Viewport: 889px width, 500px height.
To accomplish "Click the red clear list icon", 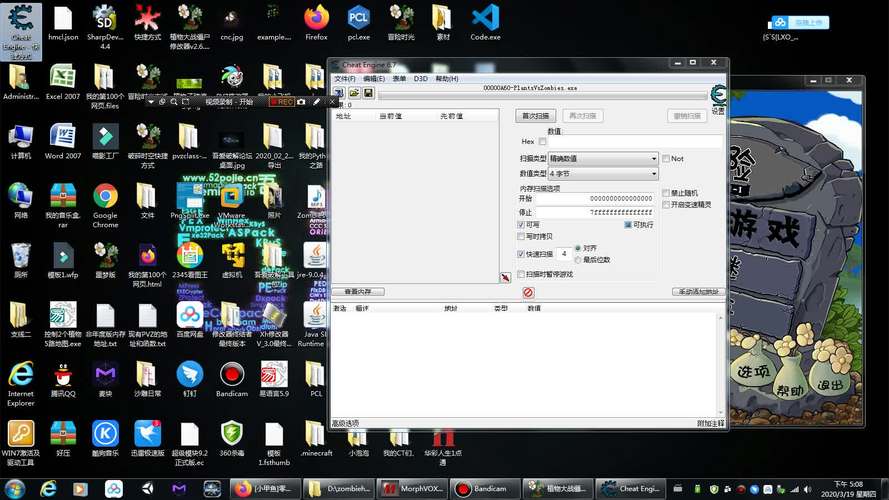I will 528,292.
